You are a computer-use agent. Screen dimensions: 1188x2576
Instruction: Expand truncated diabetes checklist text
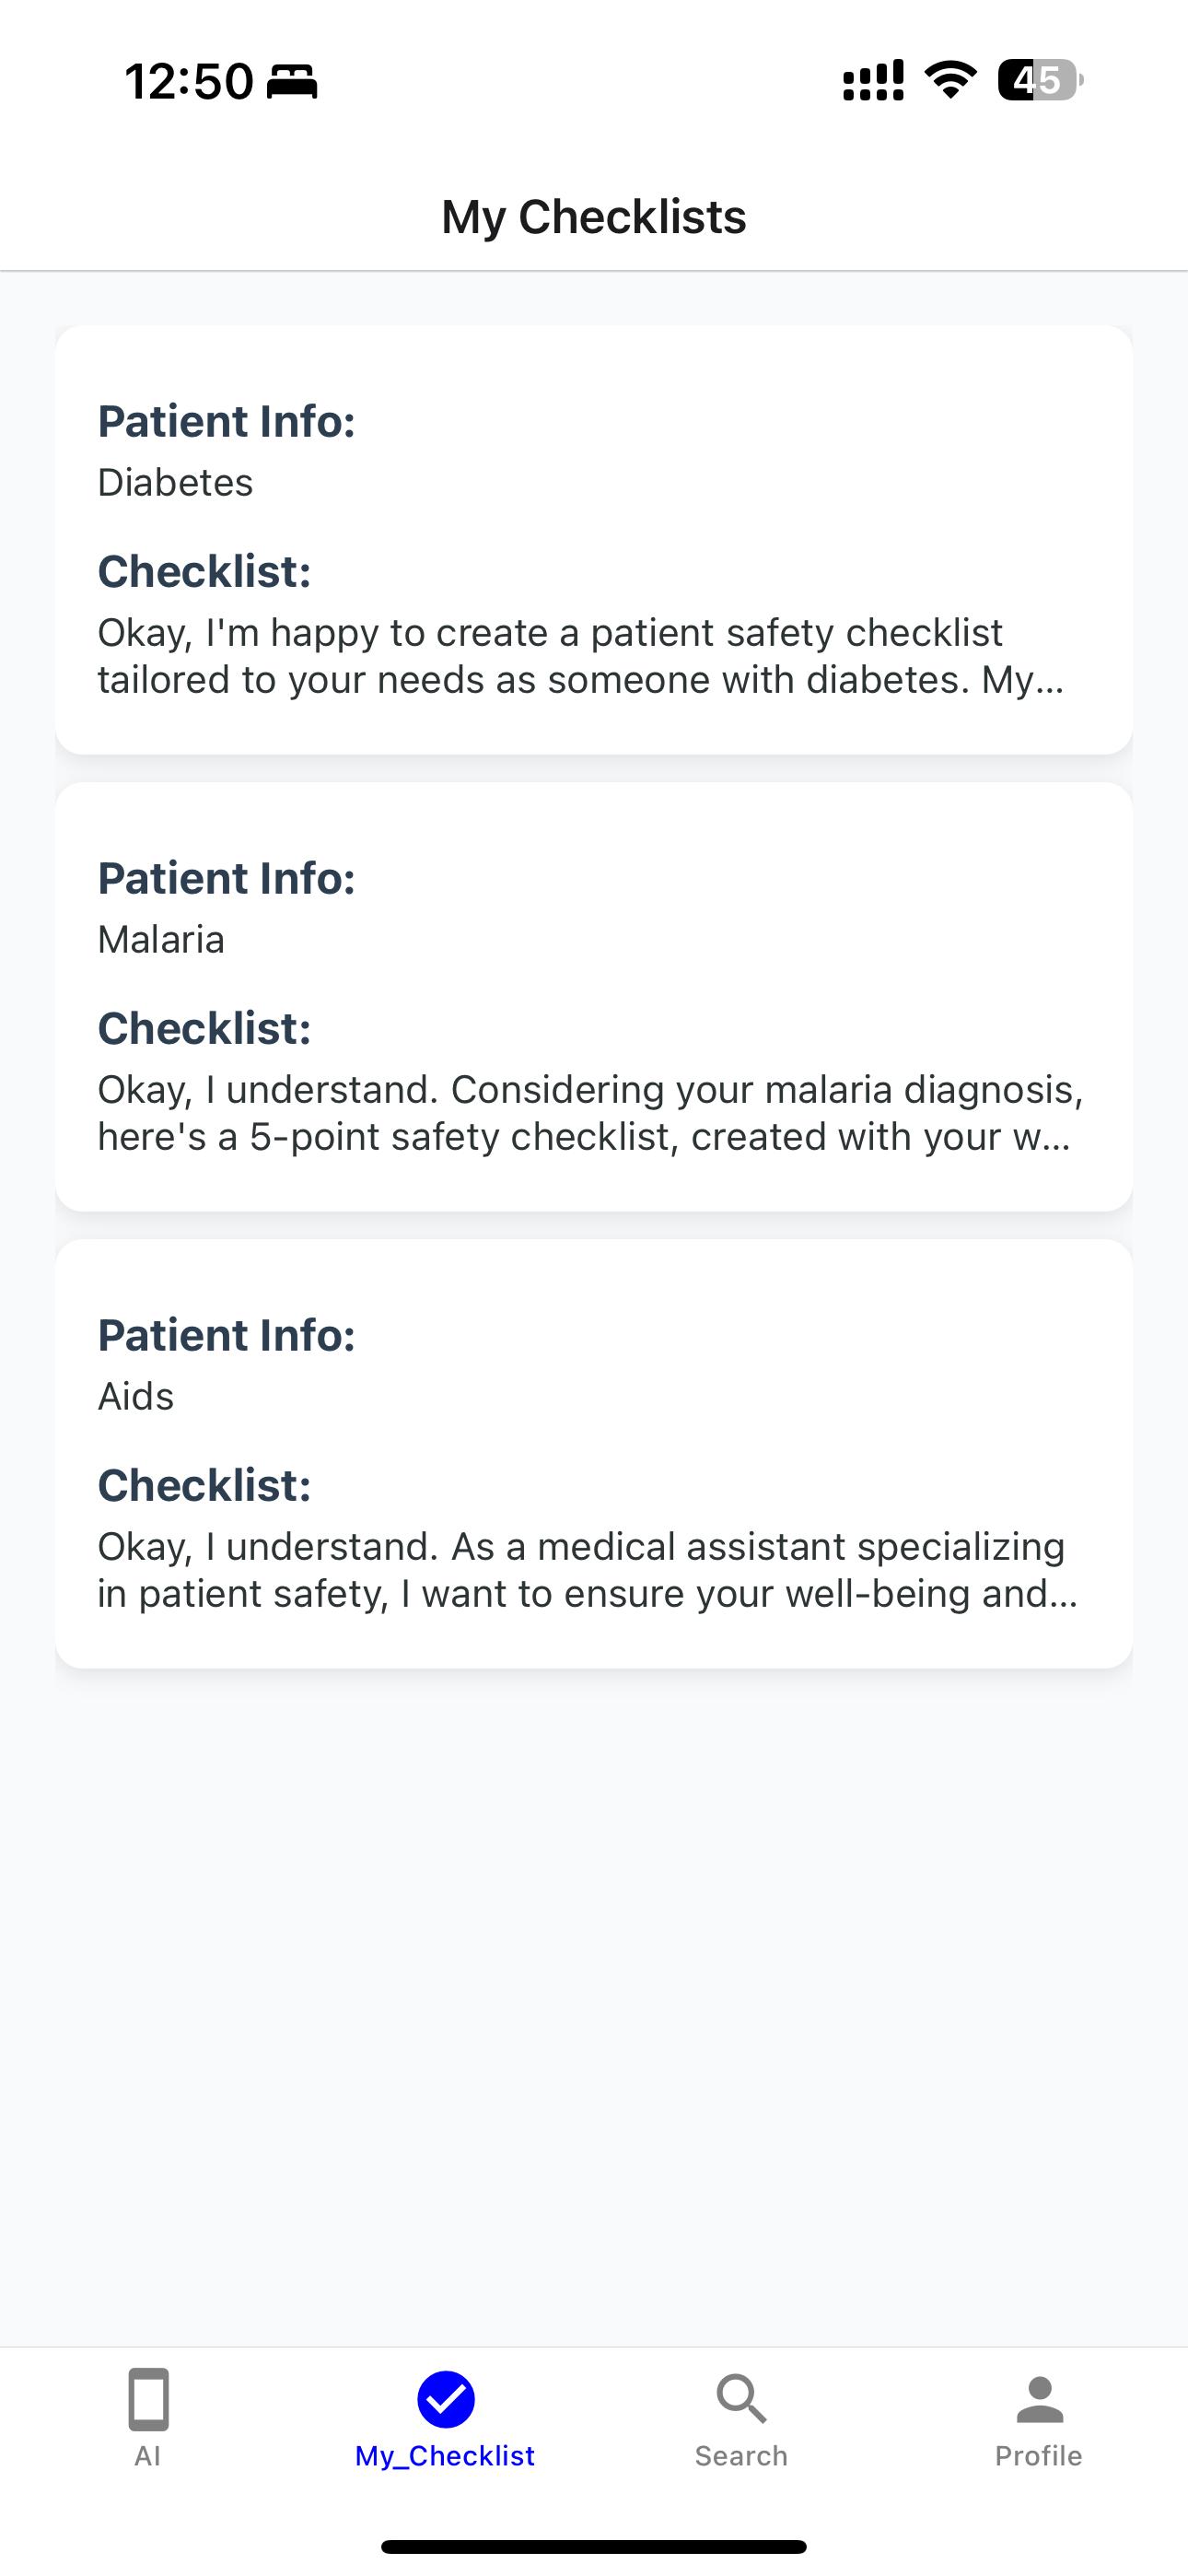click(x=580, y=656)
